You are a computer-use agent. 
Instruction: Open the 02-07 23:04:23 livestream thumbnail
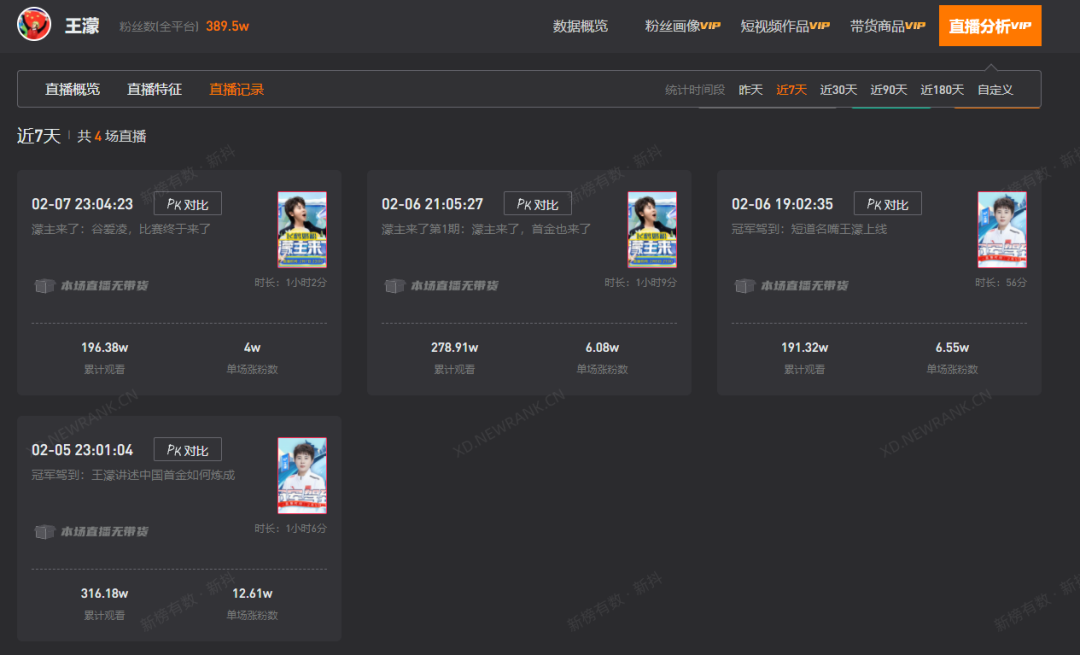point(302,229)
